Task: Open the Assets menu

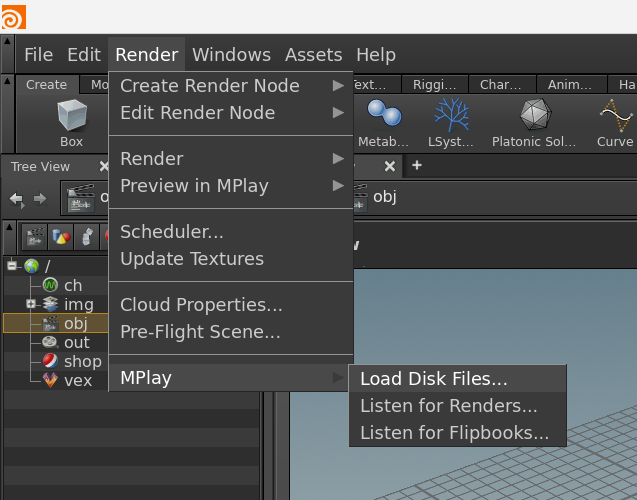Action: click(313, 55)
